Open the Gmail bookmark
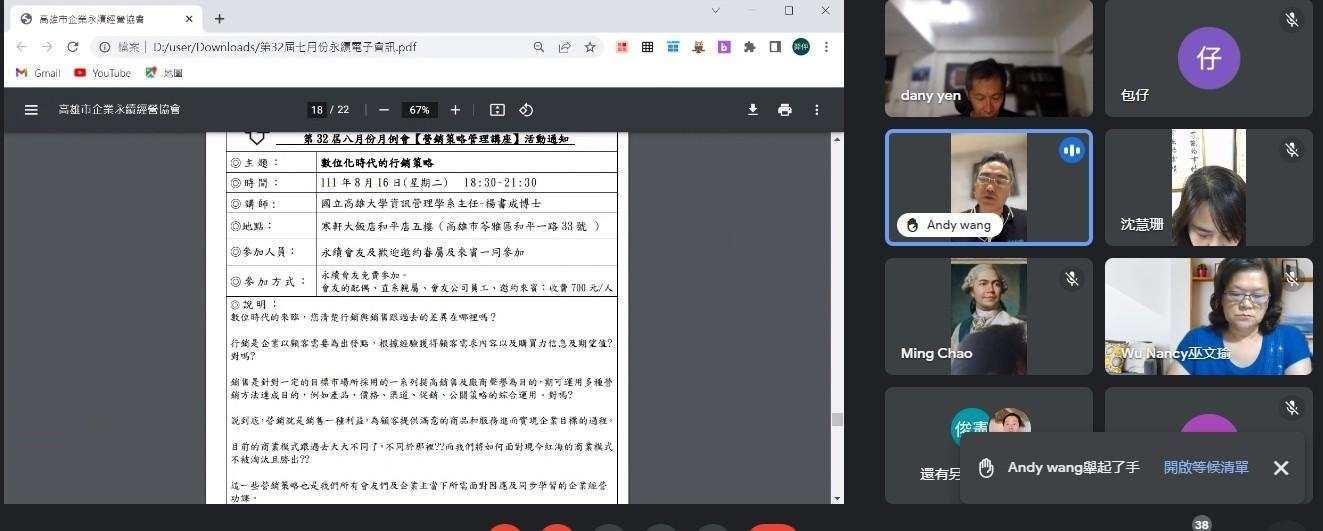 (38, 73)
